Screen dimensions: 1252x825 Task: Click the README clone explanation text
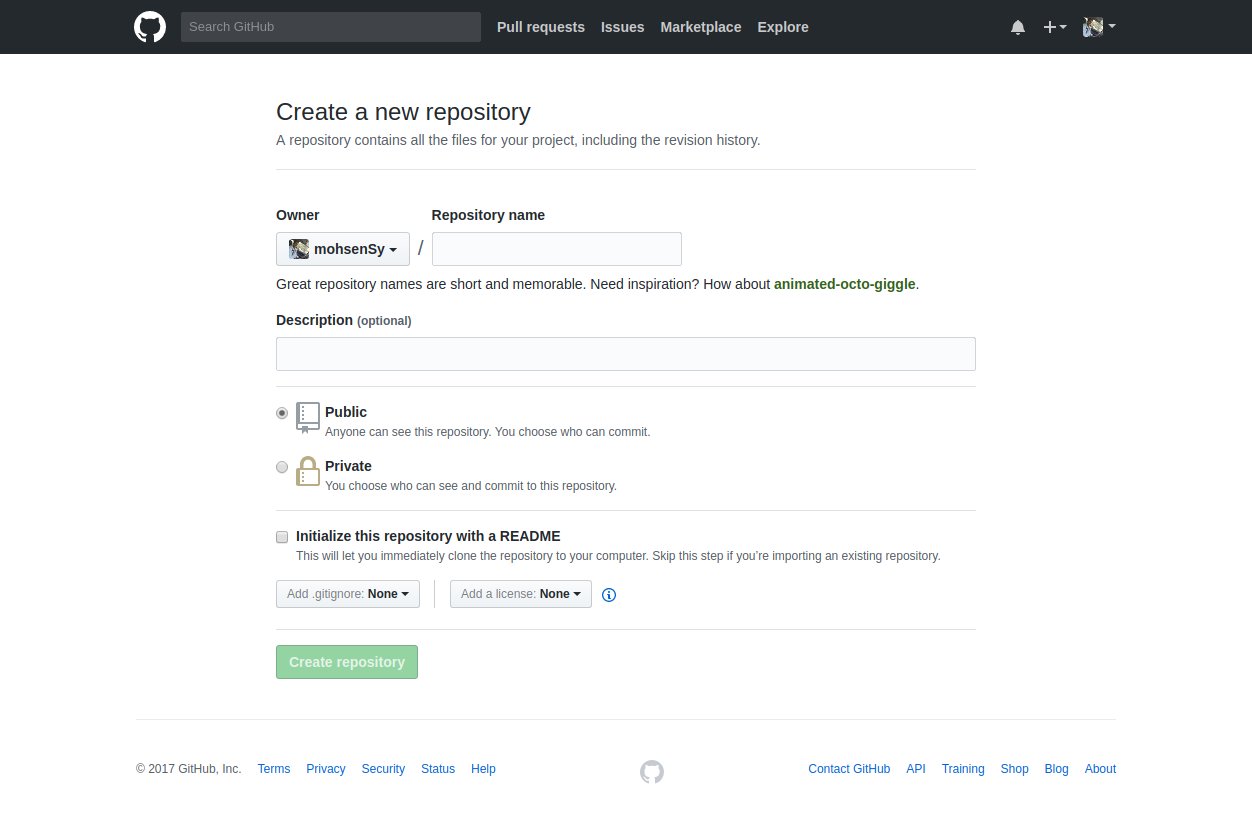pos(618,556)
